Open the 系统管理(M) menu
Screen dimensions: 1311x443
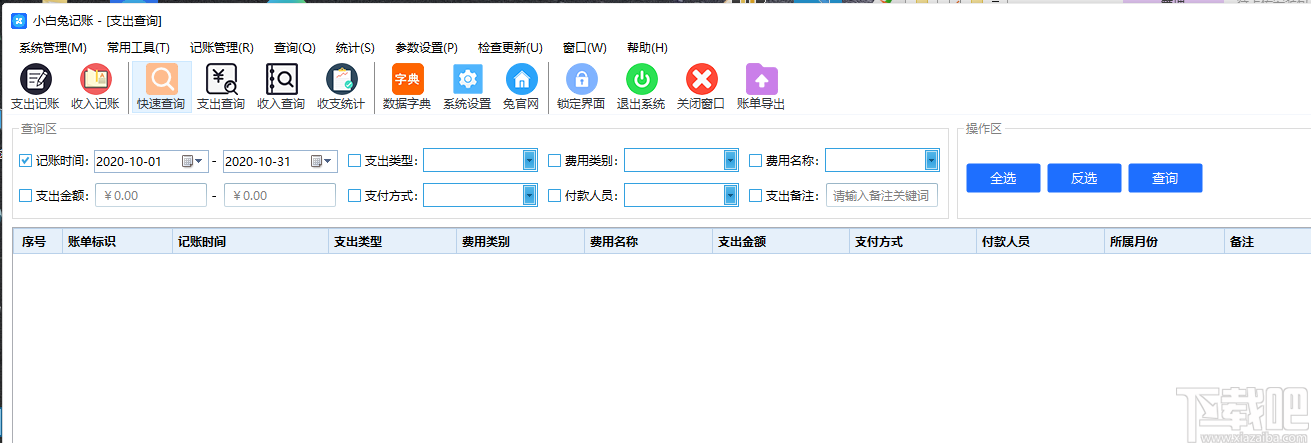[53, 48]
